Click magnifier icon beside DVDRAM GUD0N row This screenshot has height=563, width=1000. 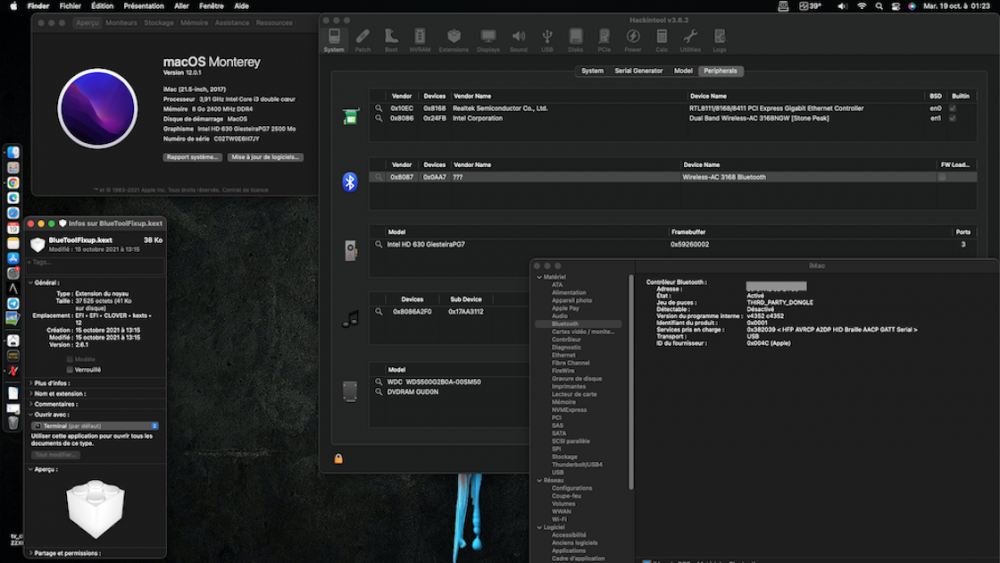[x=379, y=392]
